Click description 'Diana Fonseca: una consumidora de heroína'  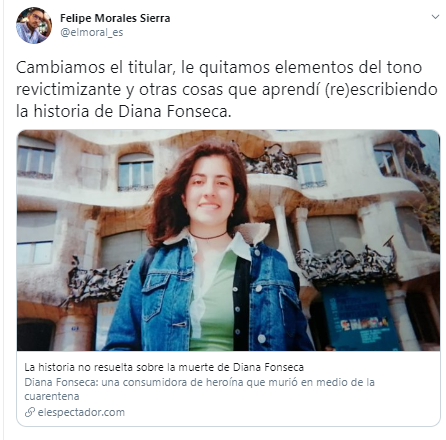tap(199, 389)
